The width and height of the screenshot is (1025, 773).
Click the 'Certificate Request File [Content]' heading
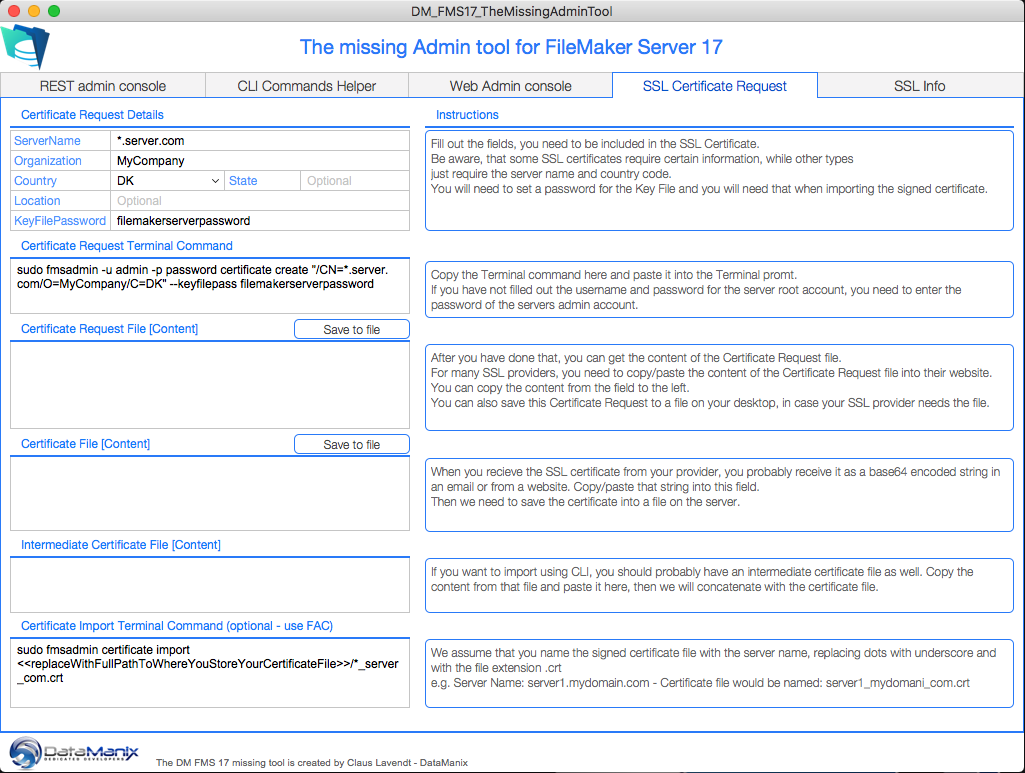point(109,329)
